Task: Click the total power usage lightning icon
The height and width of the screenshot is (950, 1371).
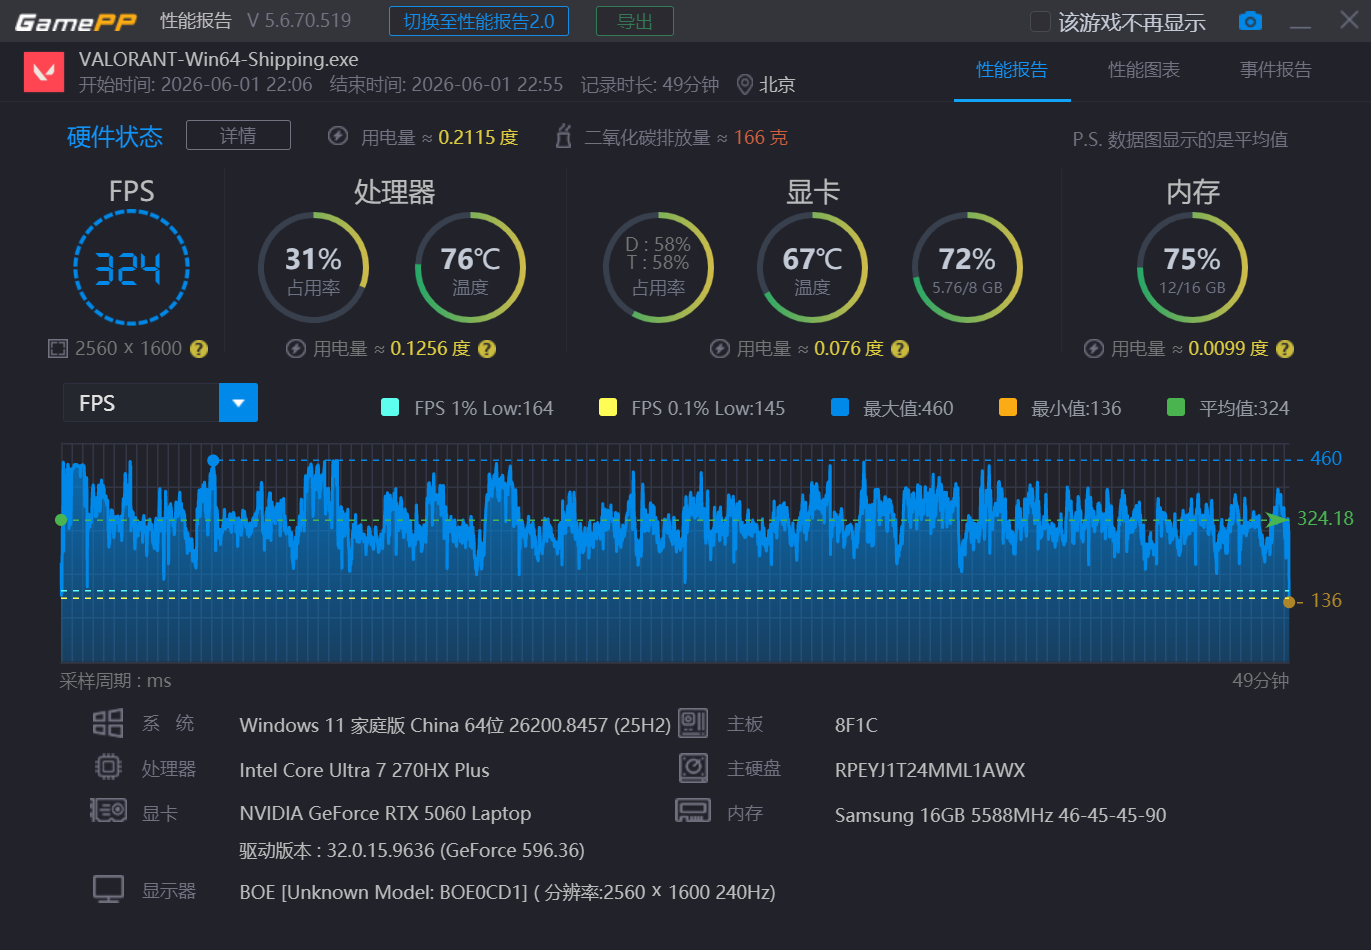Action: (x=338, y=136)
